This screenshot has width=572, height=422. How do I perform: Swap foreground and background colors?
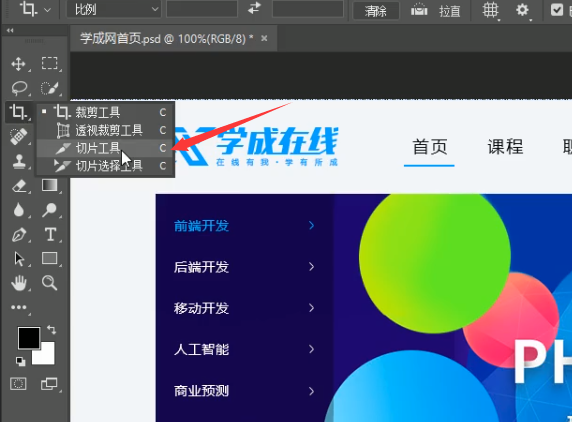tap(51, 330)
